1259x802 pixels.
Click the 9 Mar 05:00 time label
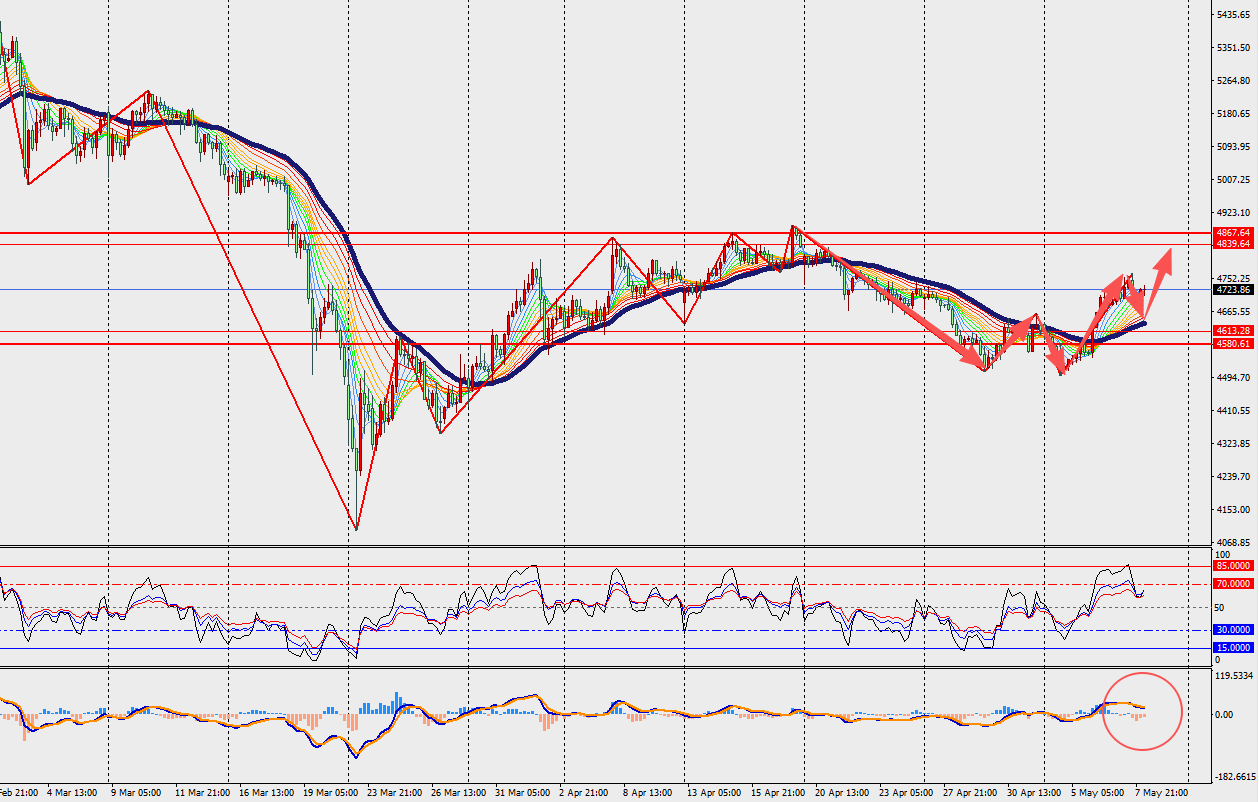pyautogui.click(x=135, y=794)
